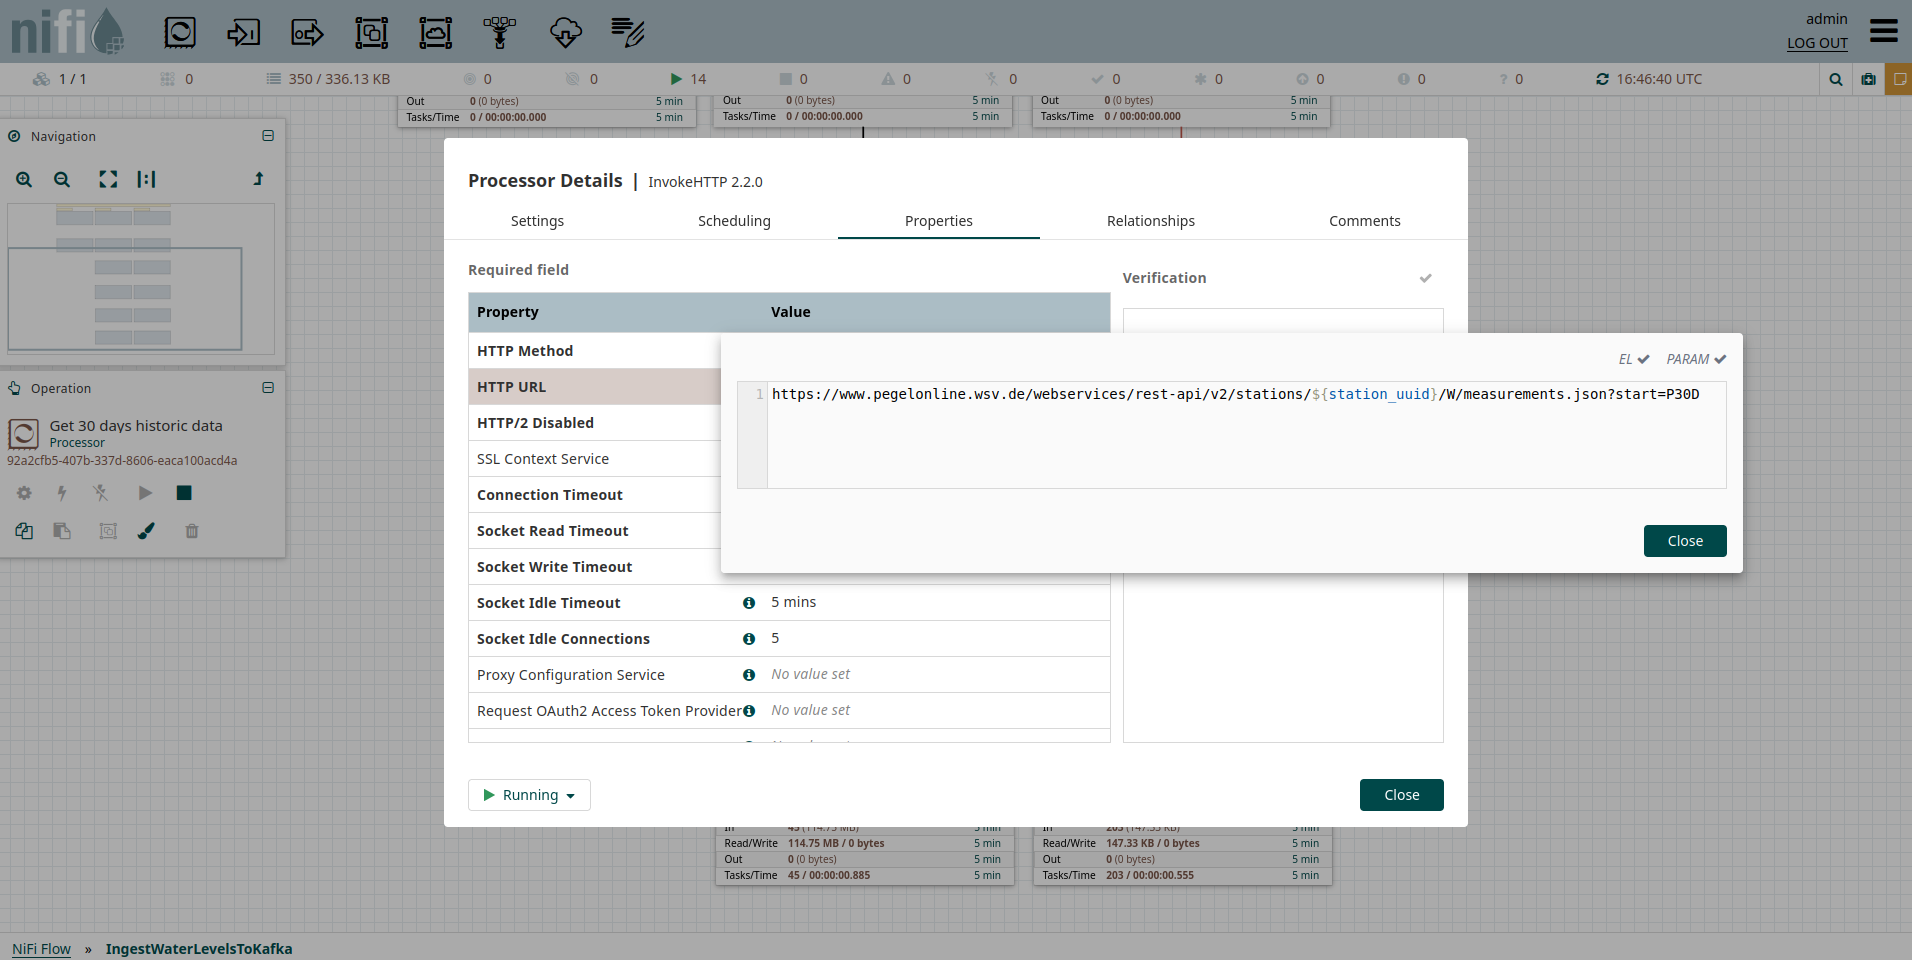Select the Process Group toolbar icon
The width and height of the screenshot is (1912, 960).
point(372,33)
